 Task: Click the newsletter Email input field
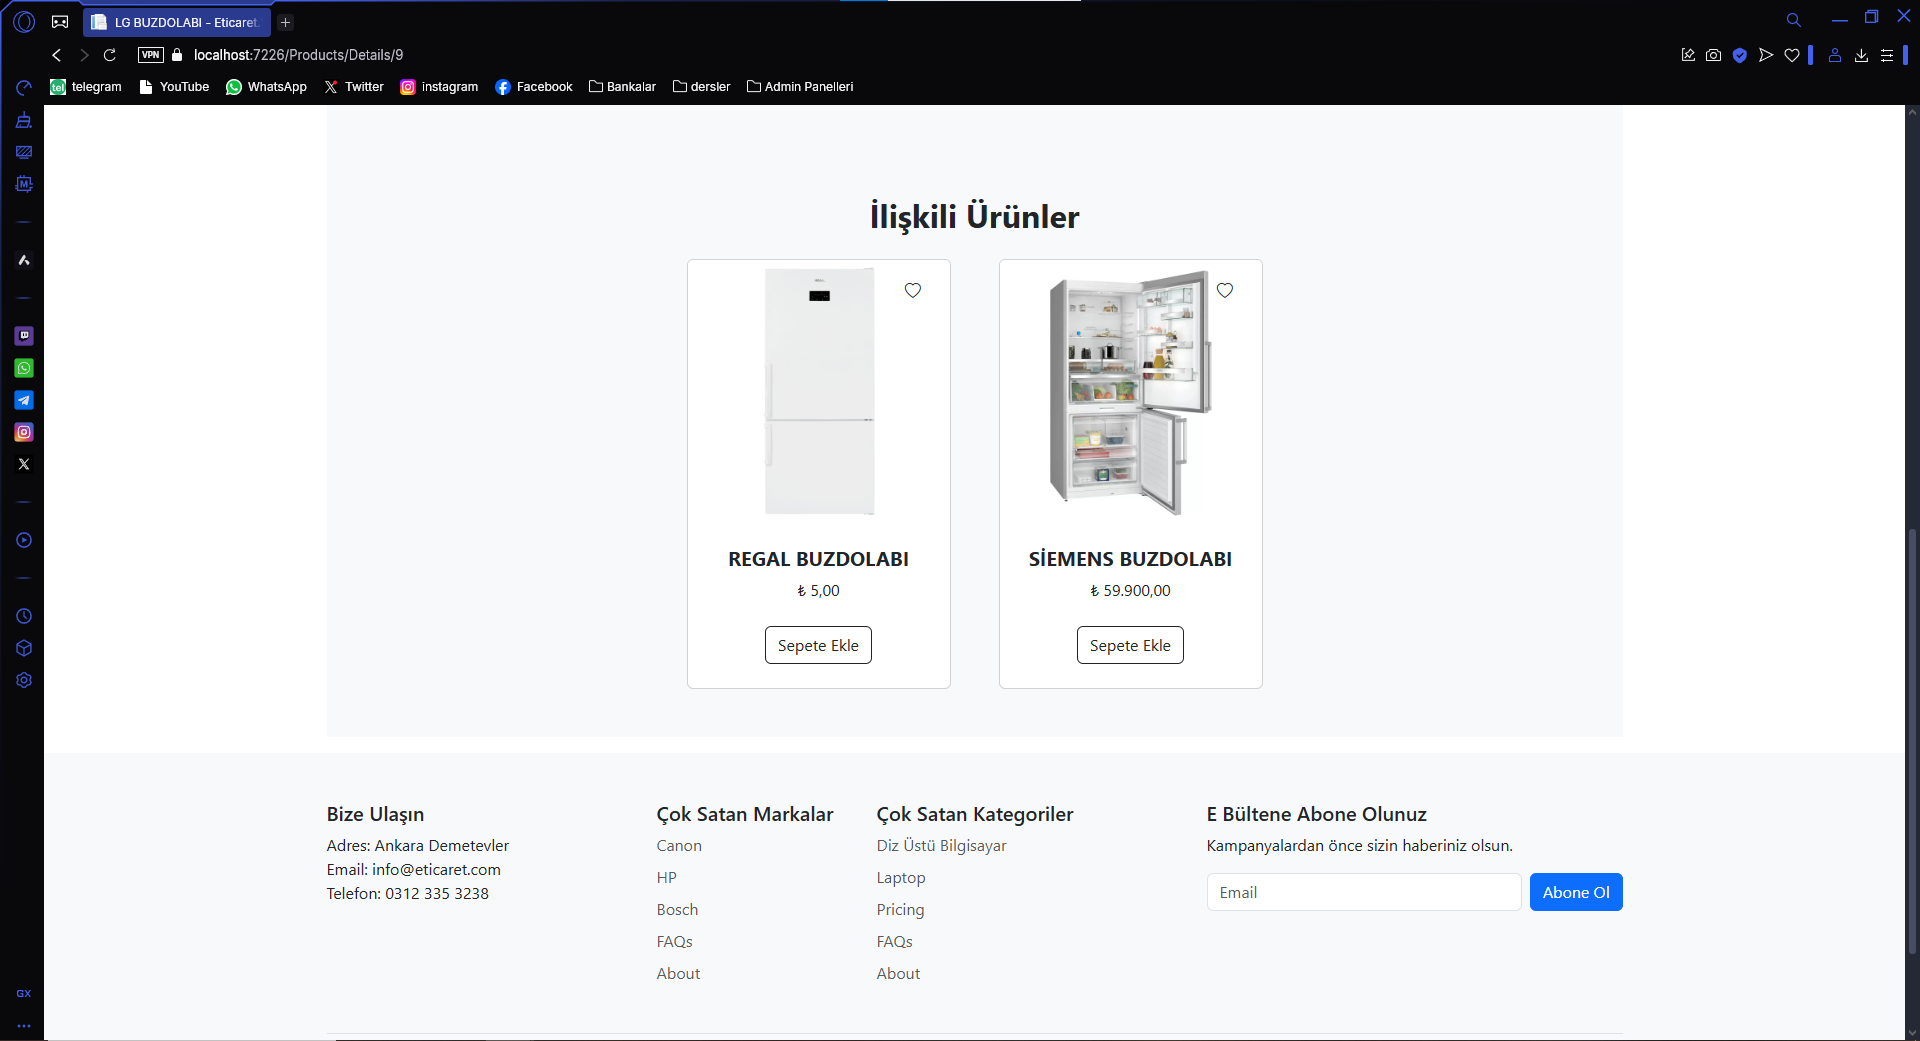click(1363, 892)
